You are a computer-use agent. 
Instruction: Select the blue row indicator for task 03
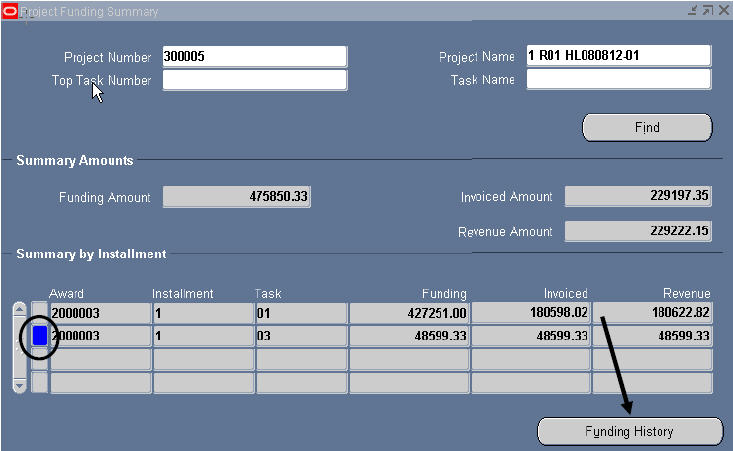tap(40, 336)
